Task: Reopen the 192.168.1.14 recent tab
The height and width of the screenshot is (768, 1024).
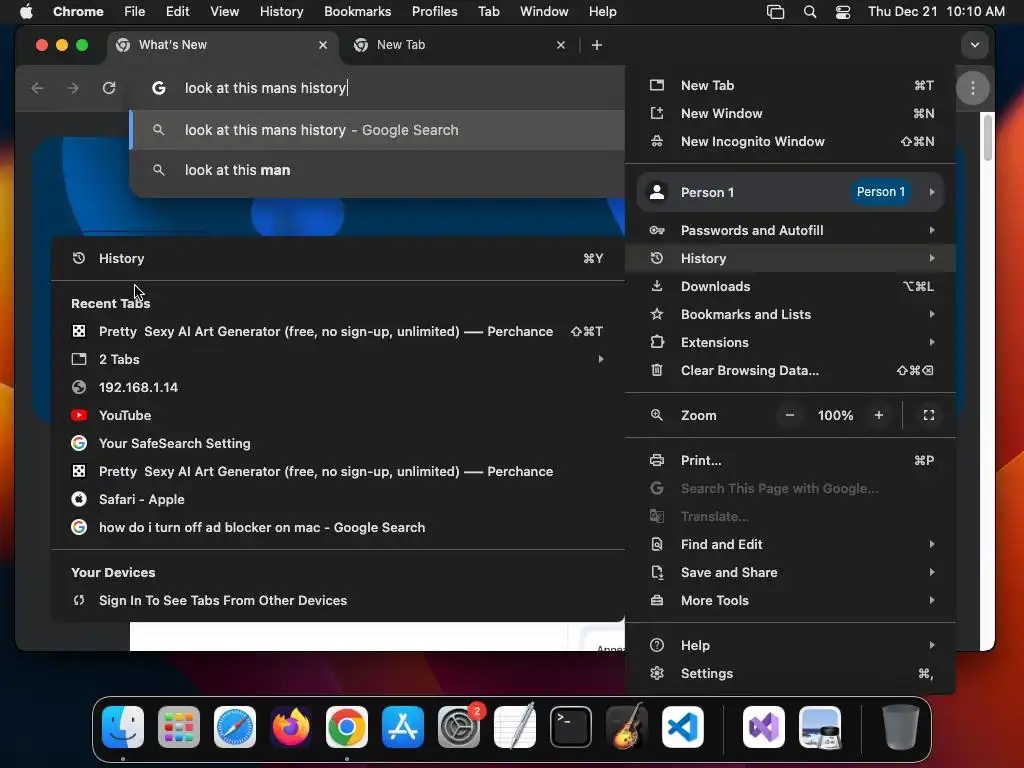Action: point(338,388)
